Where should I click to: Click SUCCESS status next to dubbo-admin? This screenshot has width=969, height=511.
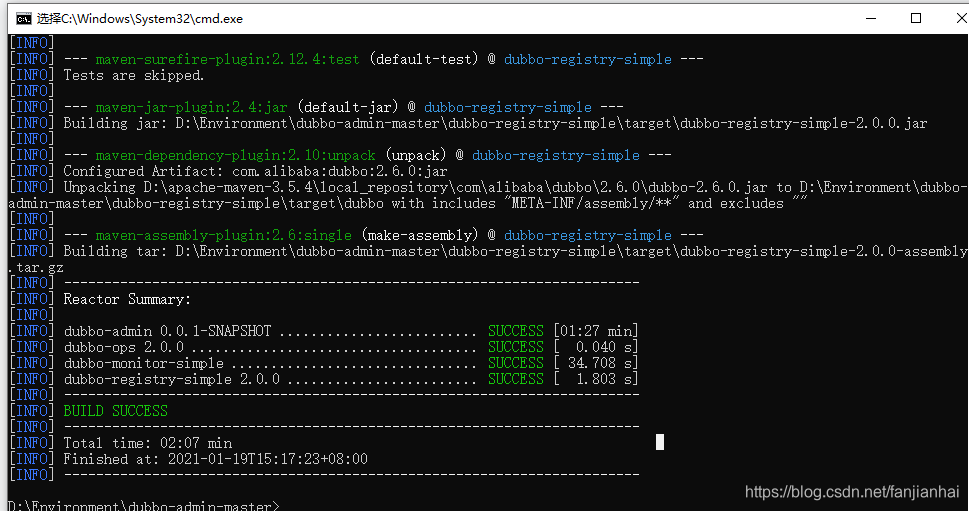[516, 331]
